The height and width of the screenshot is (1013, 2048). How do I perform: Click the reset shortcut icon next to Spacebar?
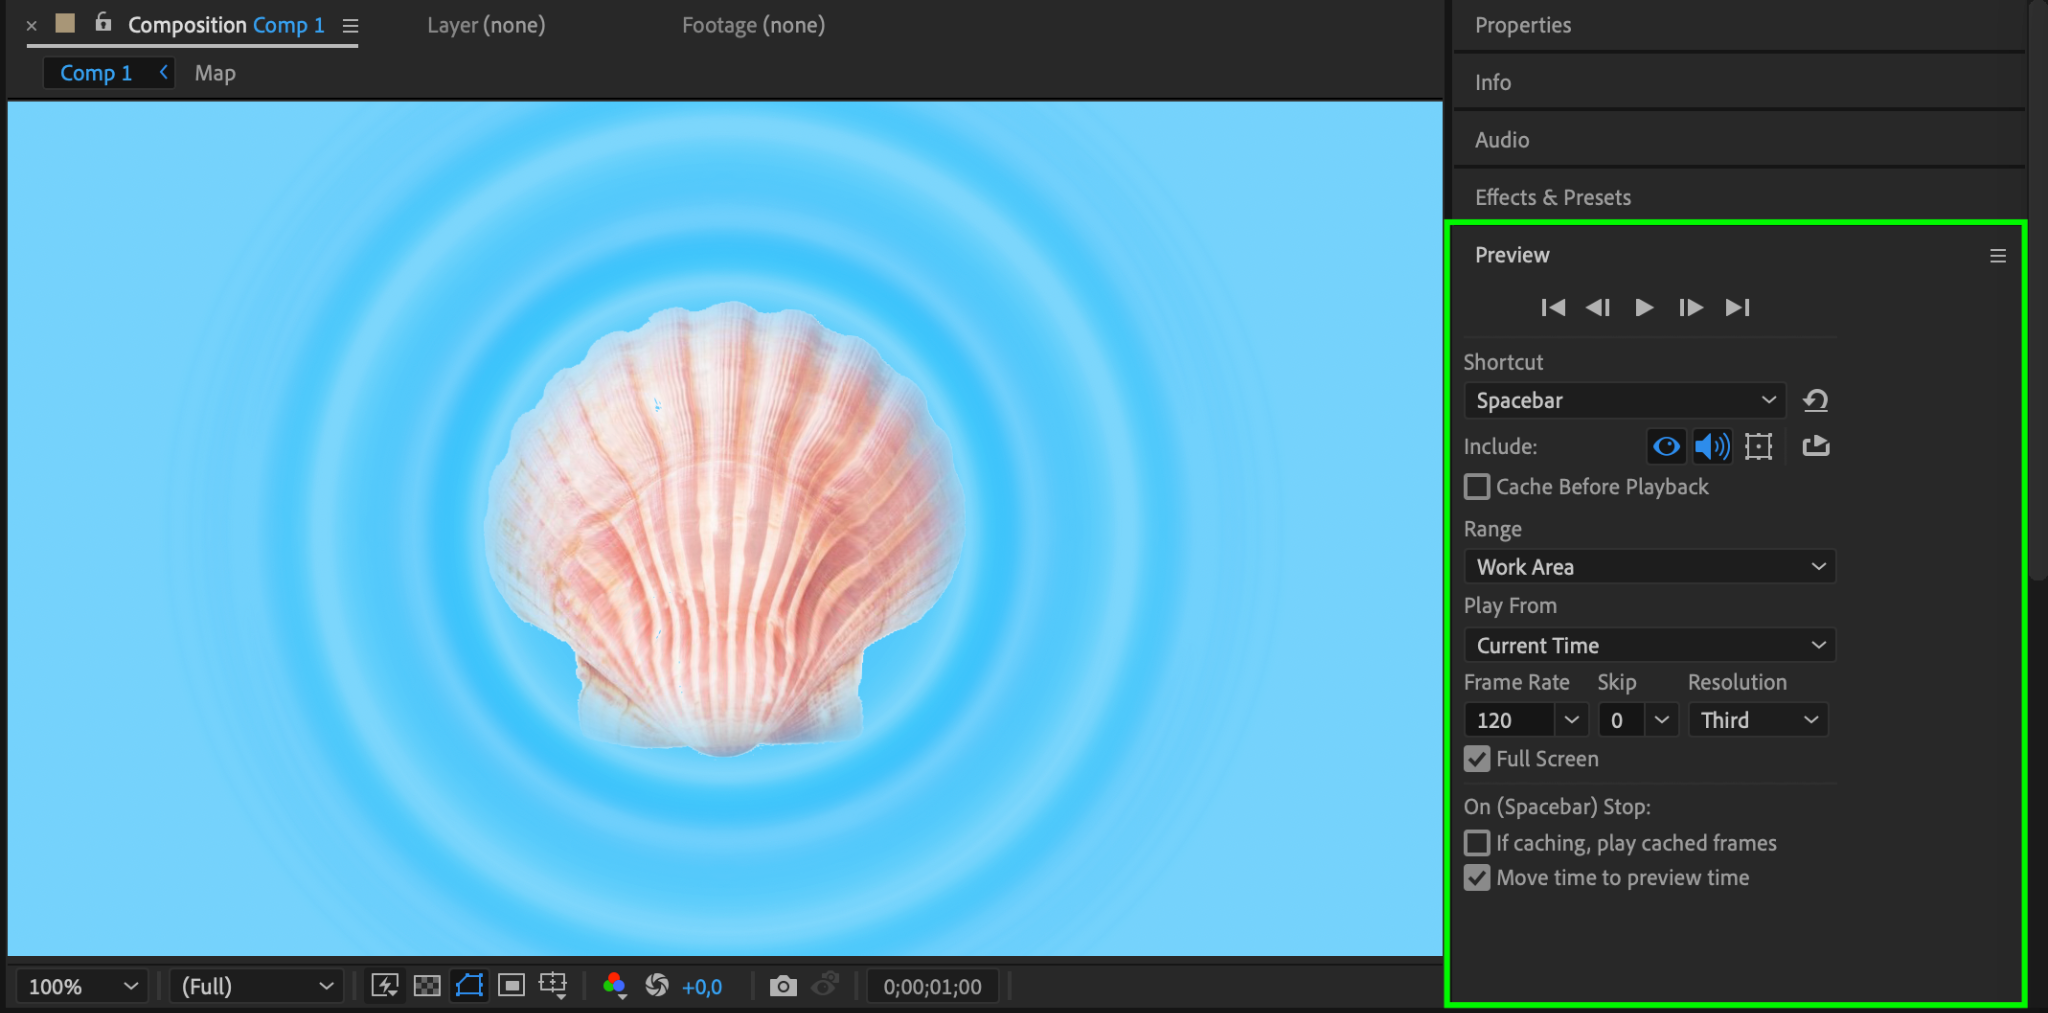[1815, 401]
